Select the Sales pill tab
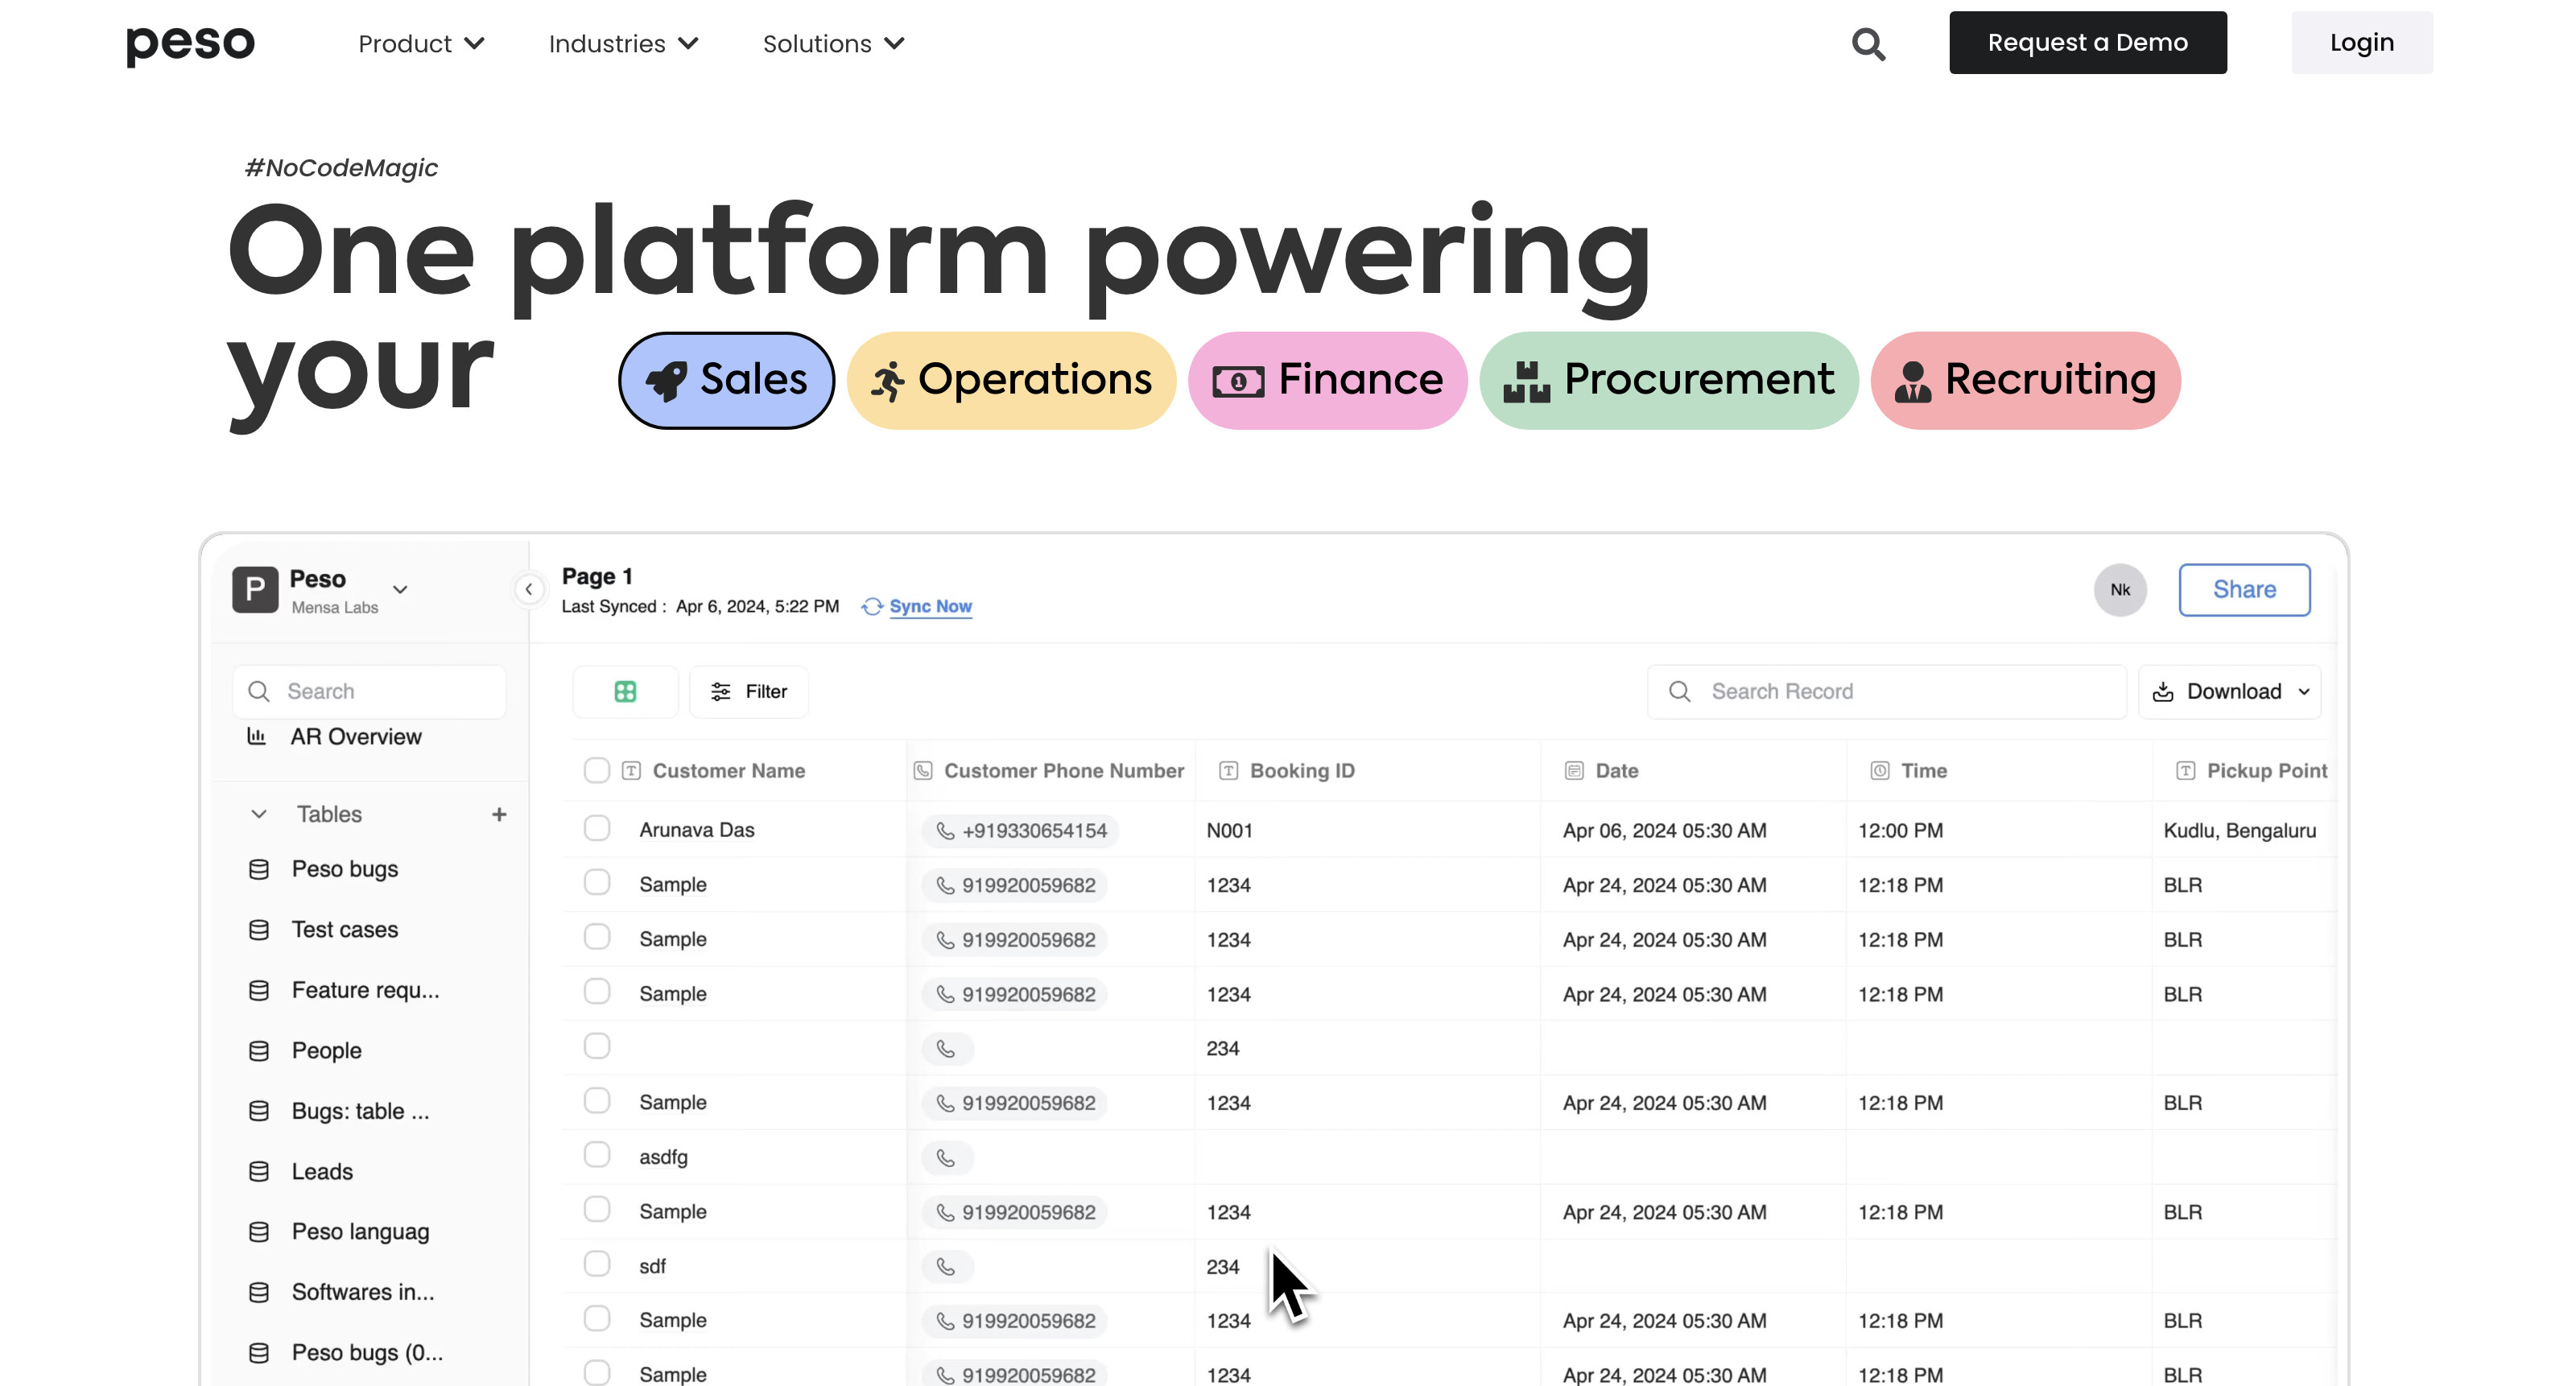Viewport: 2576px width, 1386px height. [727, 380]
